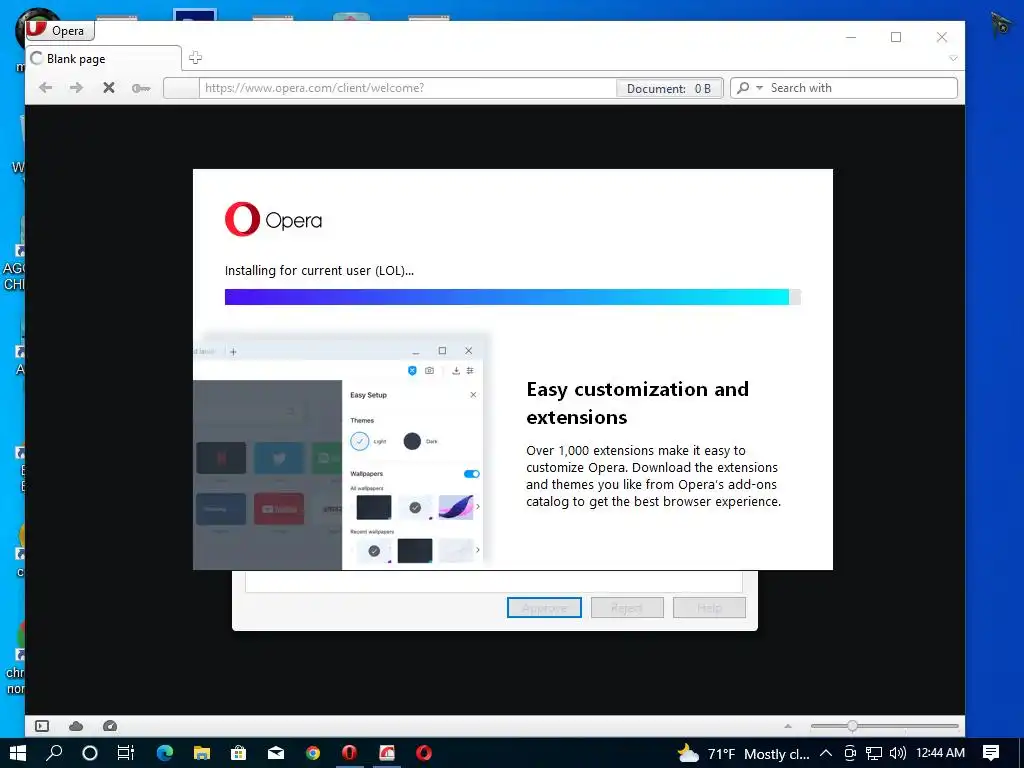This screenshot has width=1024, height=768.
Task: Click the search magnifier icon in Opera
Action: [743, 88]
